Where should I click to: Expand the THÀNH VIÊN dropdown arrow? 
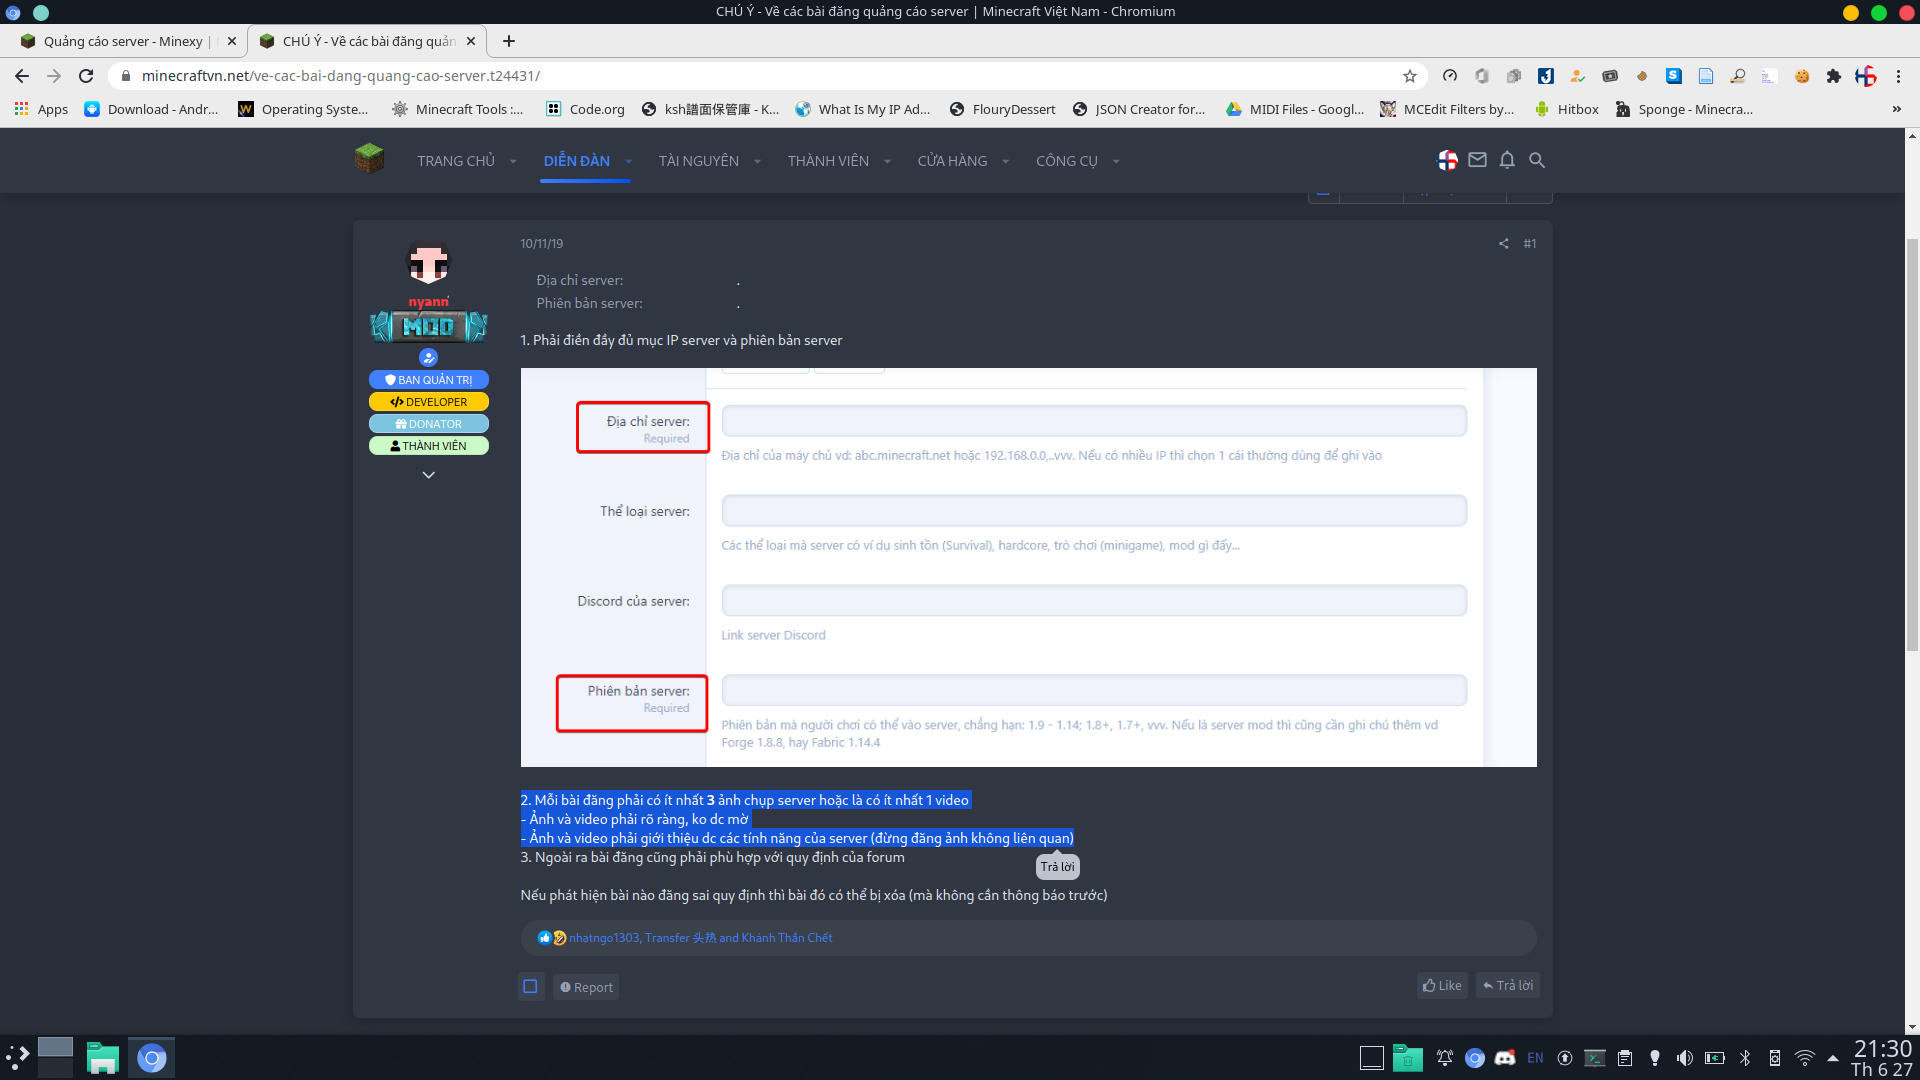(887, 161)
